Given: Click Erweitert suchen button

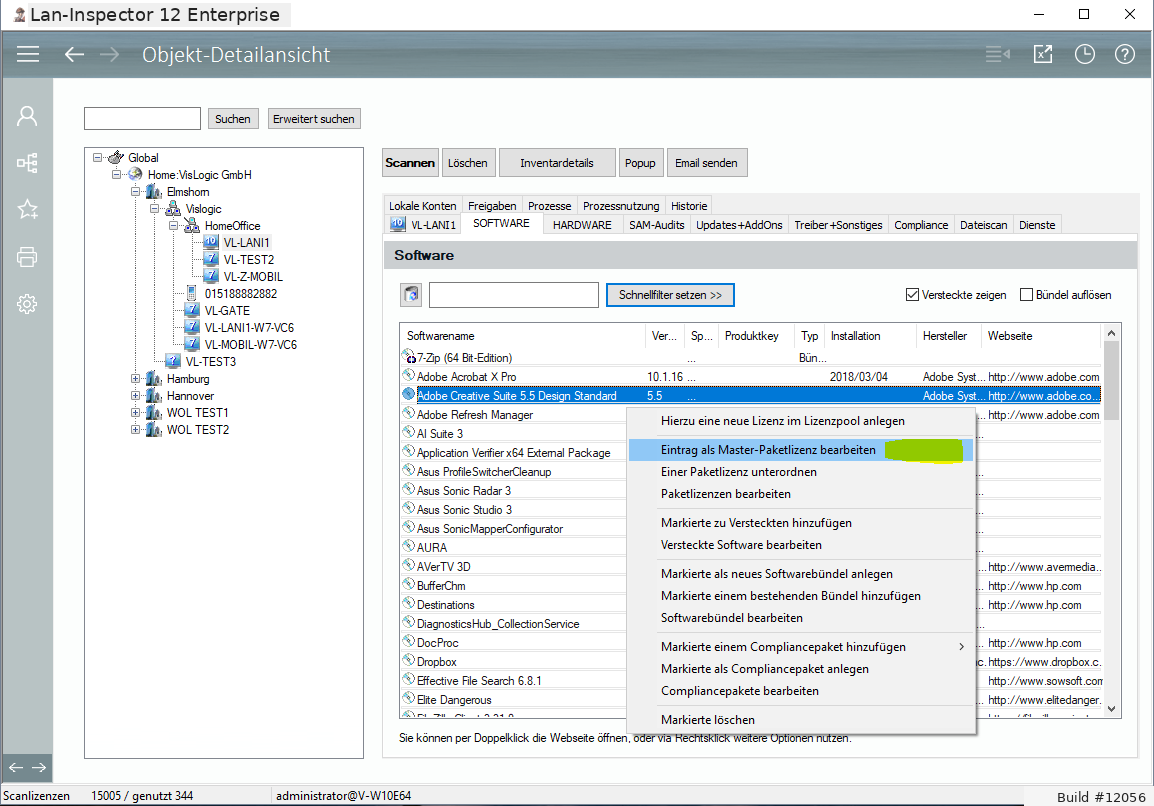Looking at the screenshot, I should (x=314, y=119).
